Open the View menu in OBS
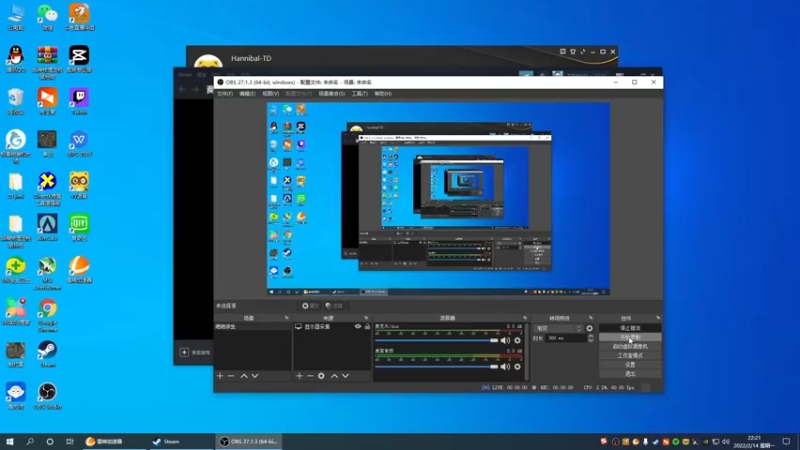 click(270, 94)
